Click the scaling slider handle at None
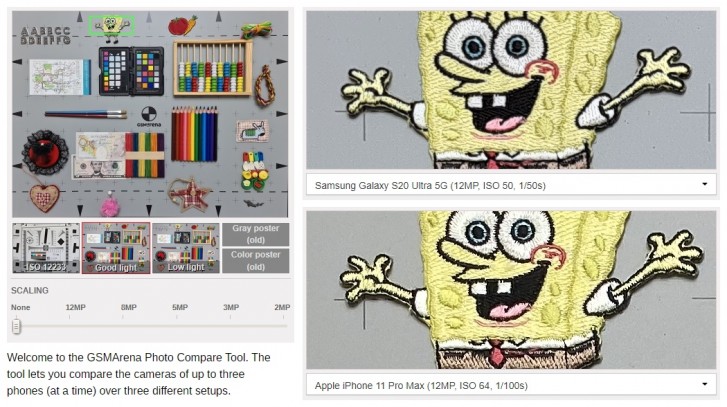Viewport: 727px width, 407px height. point(17,326)
